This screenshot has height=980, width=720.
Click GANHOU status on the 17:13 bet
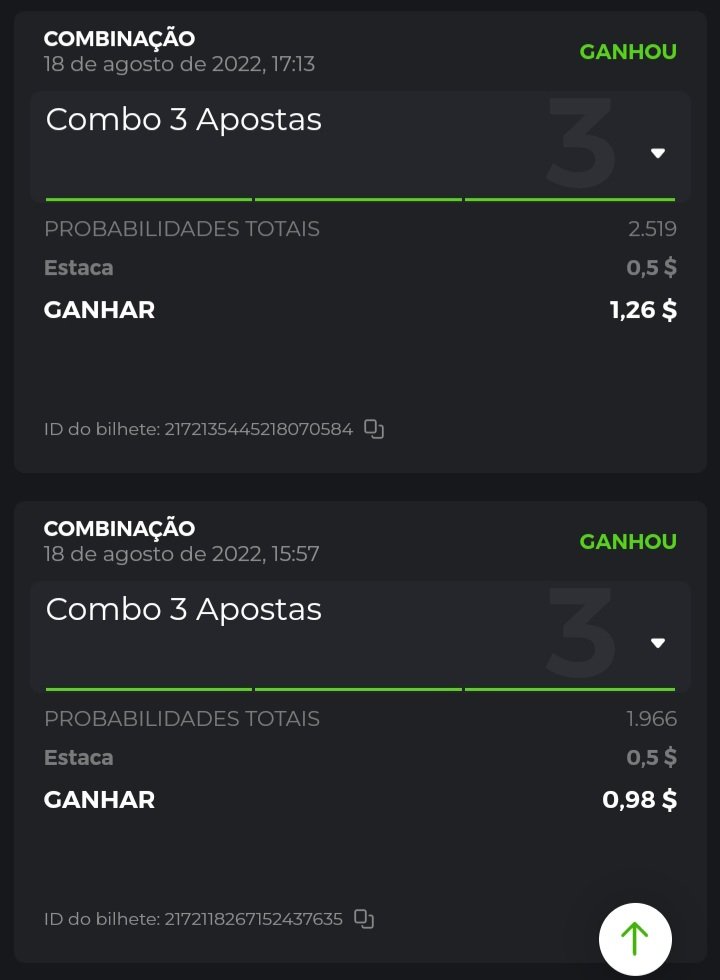click(628, 52)
